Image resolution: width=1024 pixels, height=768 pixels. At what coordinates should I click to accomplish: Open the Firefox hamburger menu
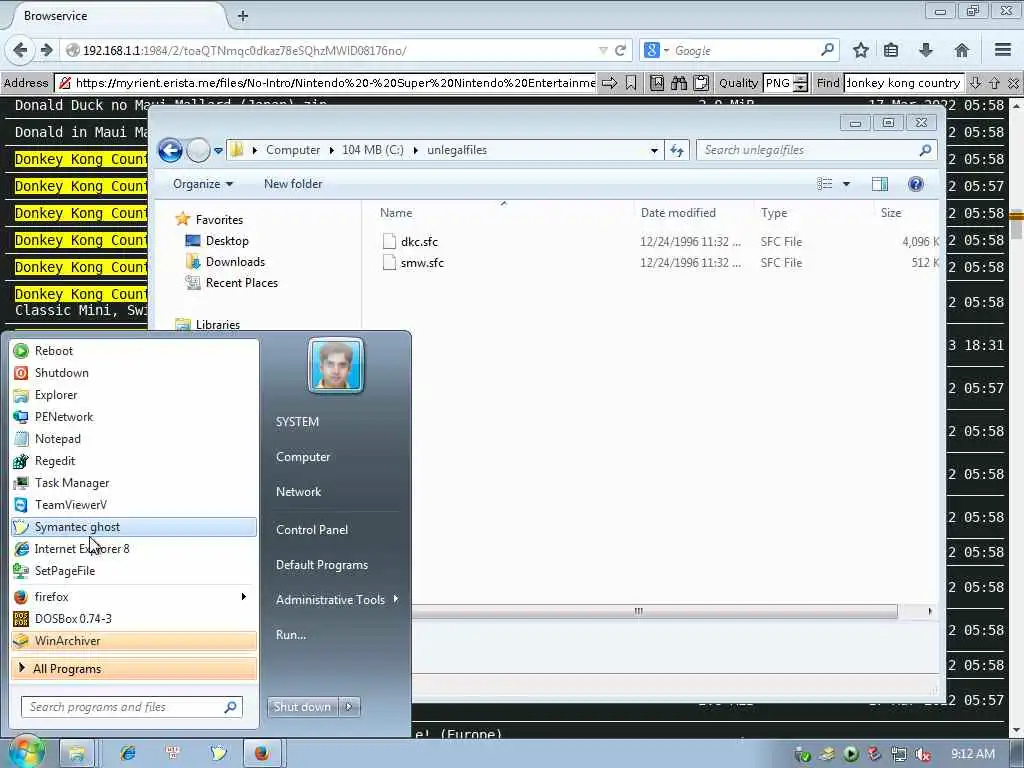pos(1003,50)
